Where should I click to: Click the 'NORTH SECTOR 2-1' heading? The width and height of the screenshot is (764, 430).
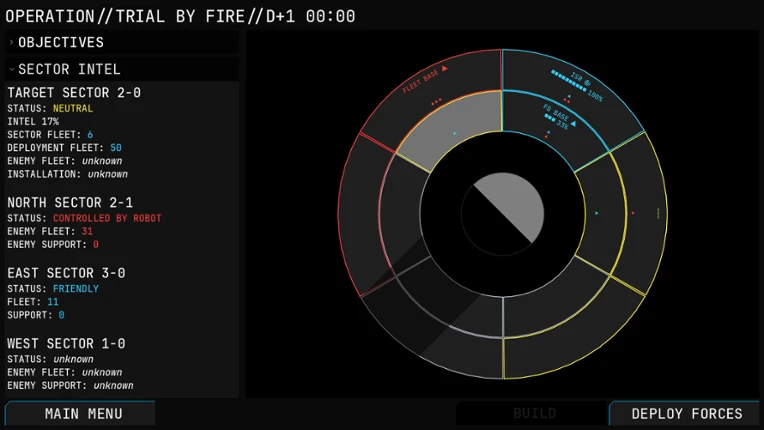[70, 202]
